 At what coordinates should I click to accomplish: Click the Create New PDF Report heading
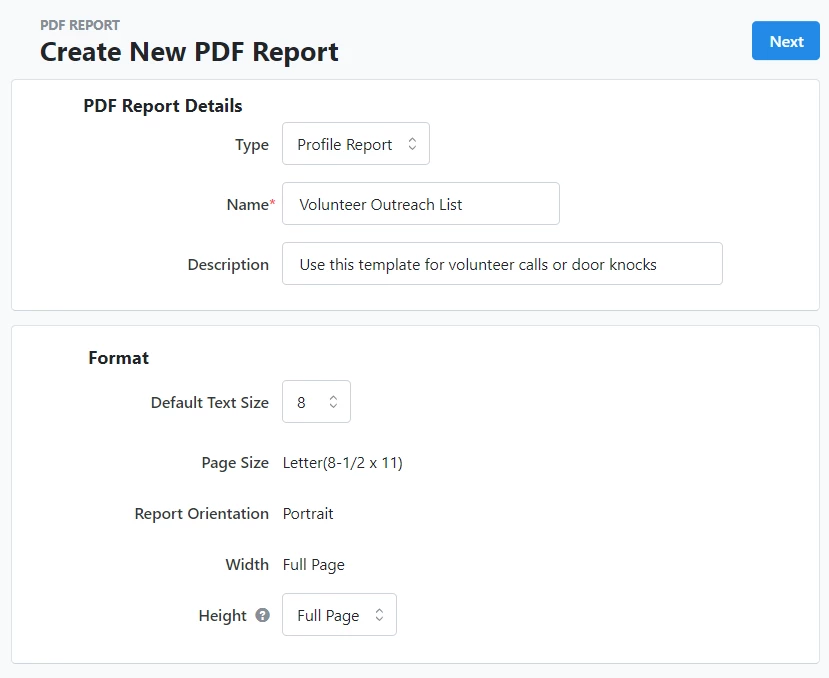189,51
